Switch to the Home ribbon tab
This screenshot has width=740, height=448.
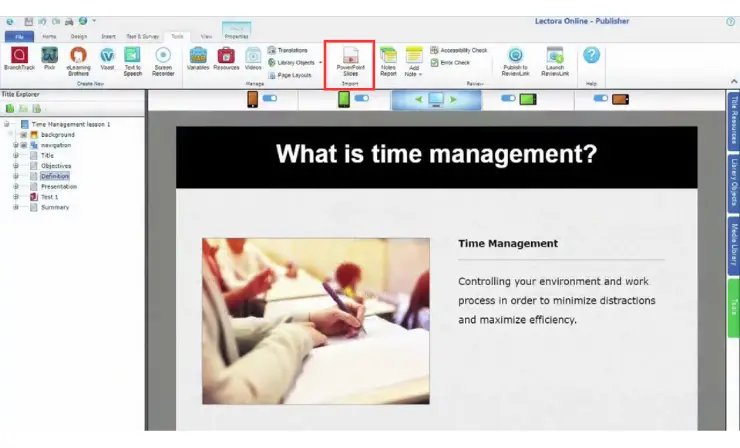point(49,36)
